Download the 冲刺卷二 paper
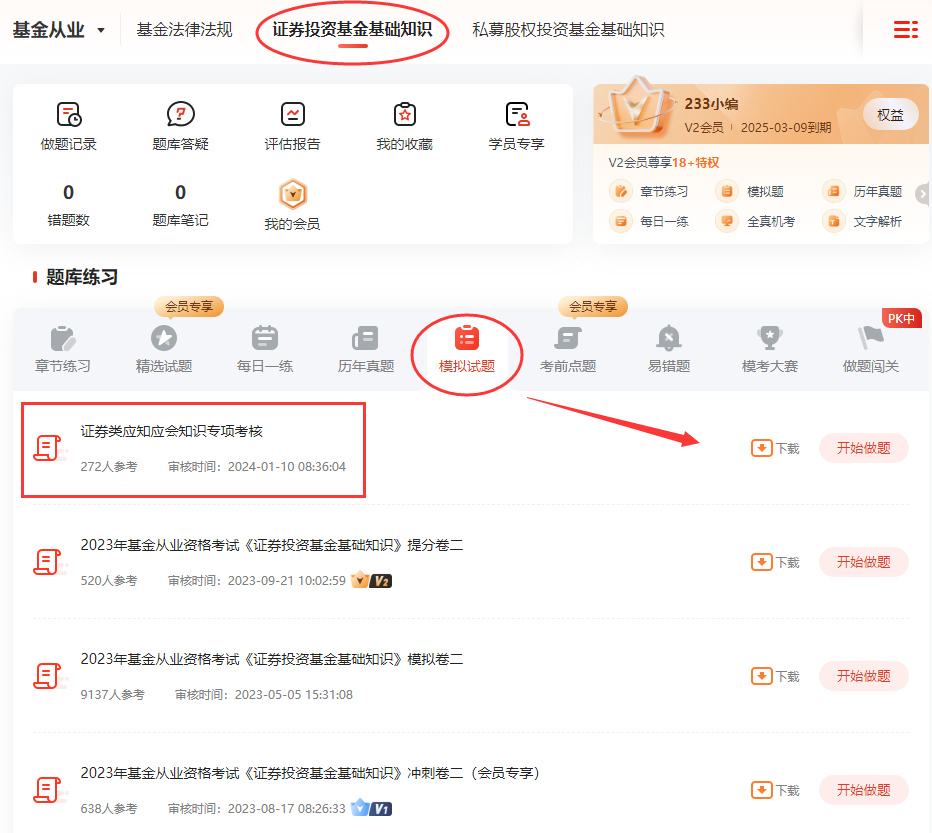The image size is (932, 833). (775, 790)
